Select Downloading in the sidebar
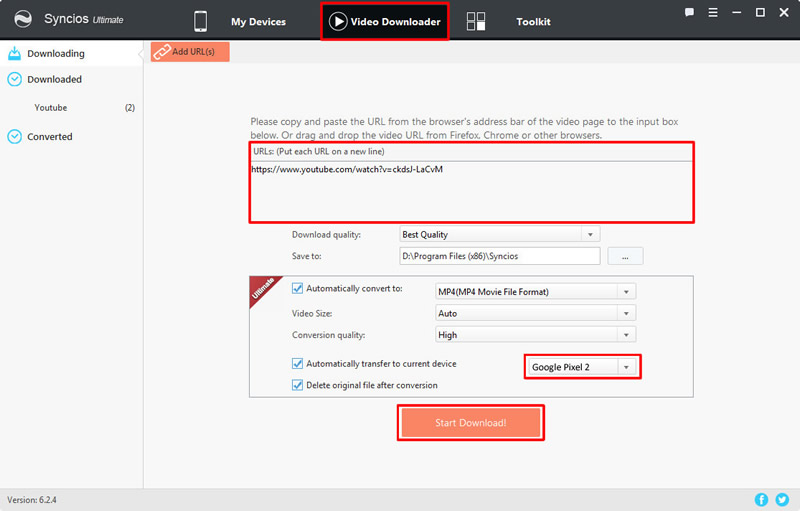The height and width of the screenshot is (511, 800). (x=71, y=53)
